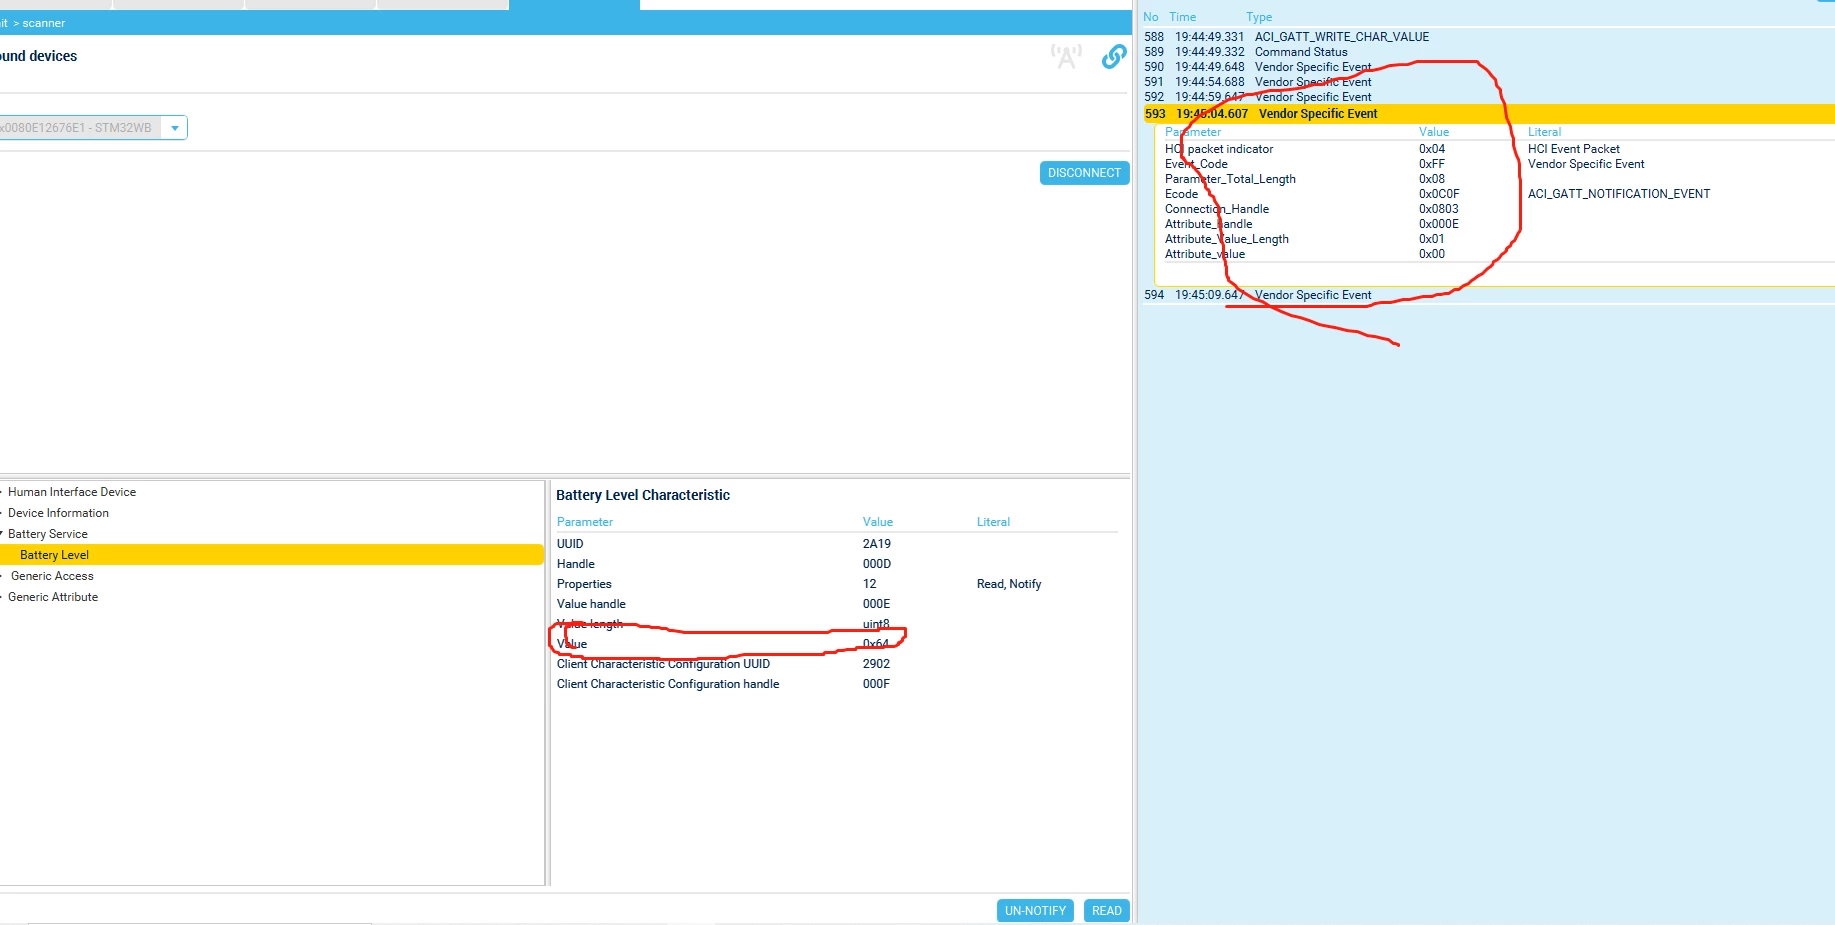Image resolution: width=1835 pixels, height=925 pixels.
Task: Select Device Information in the service tree
Action: click(58, 513)
